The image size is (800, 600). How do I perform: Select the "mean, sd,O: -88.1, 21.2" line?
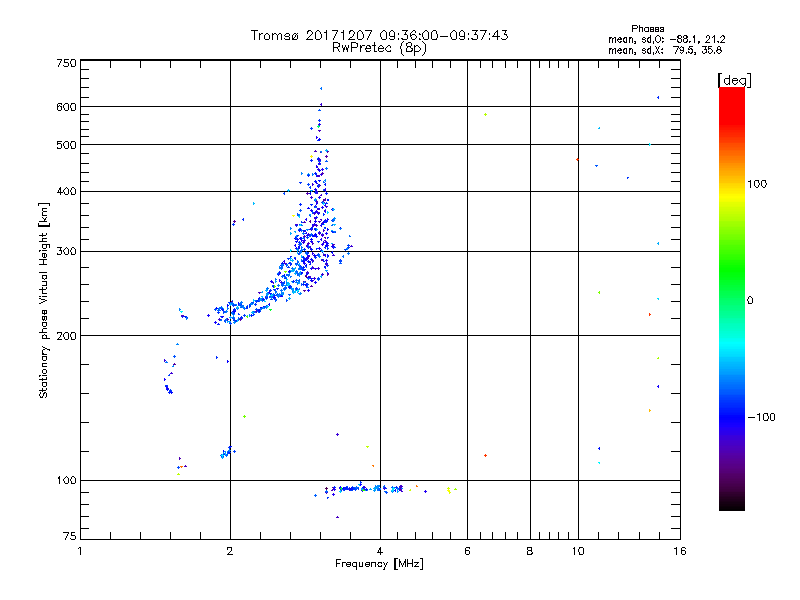[666, 39]
